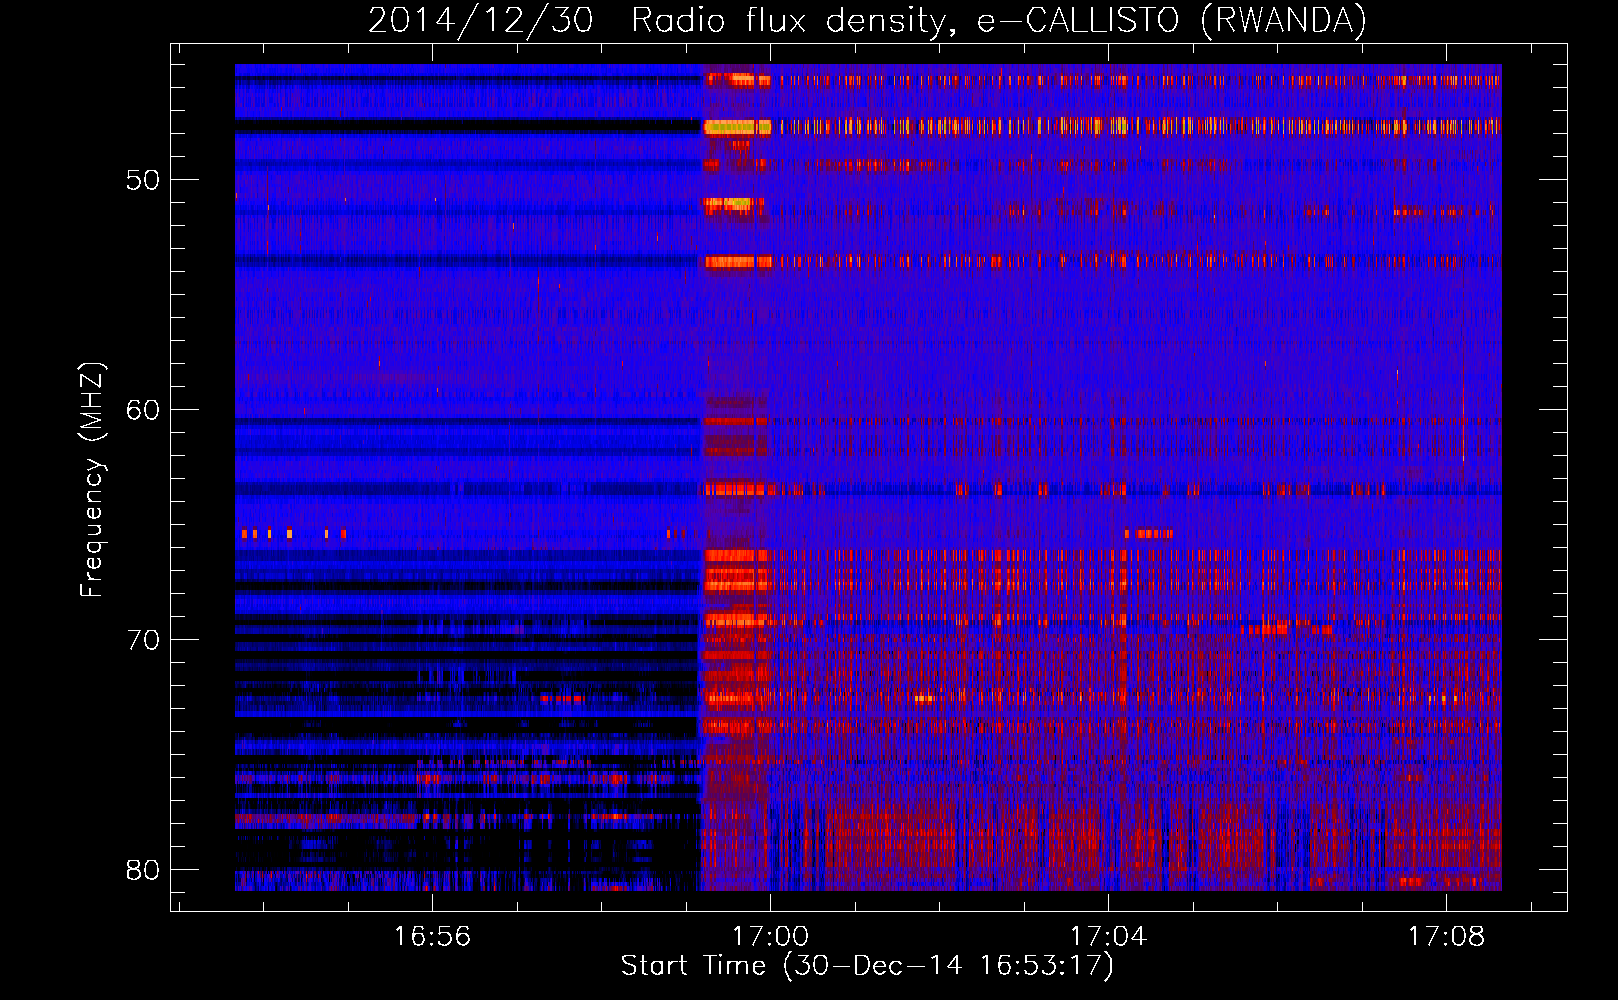
Task: Click the 17:04 time tick label
Action: 1108,936
